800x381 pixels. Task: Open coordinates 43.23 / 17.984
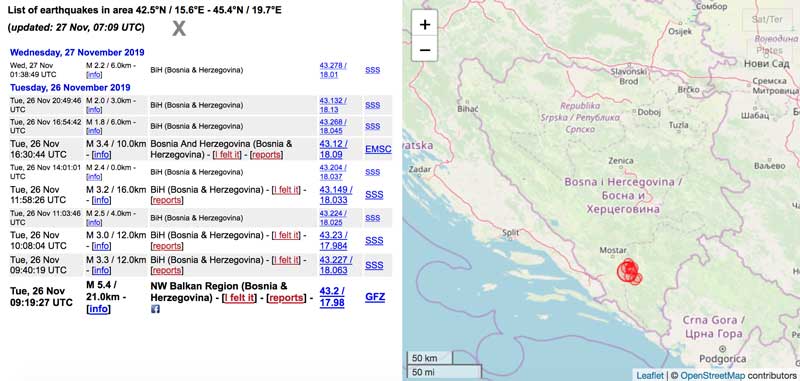pos(334,240)
